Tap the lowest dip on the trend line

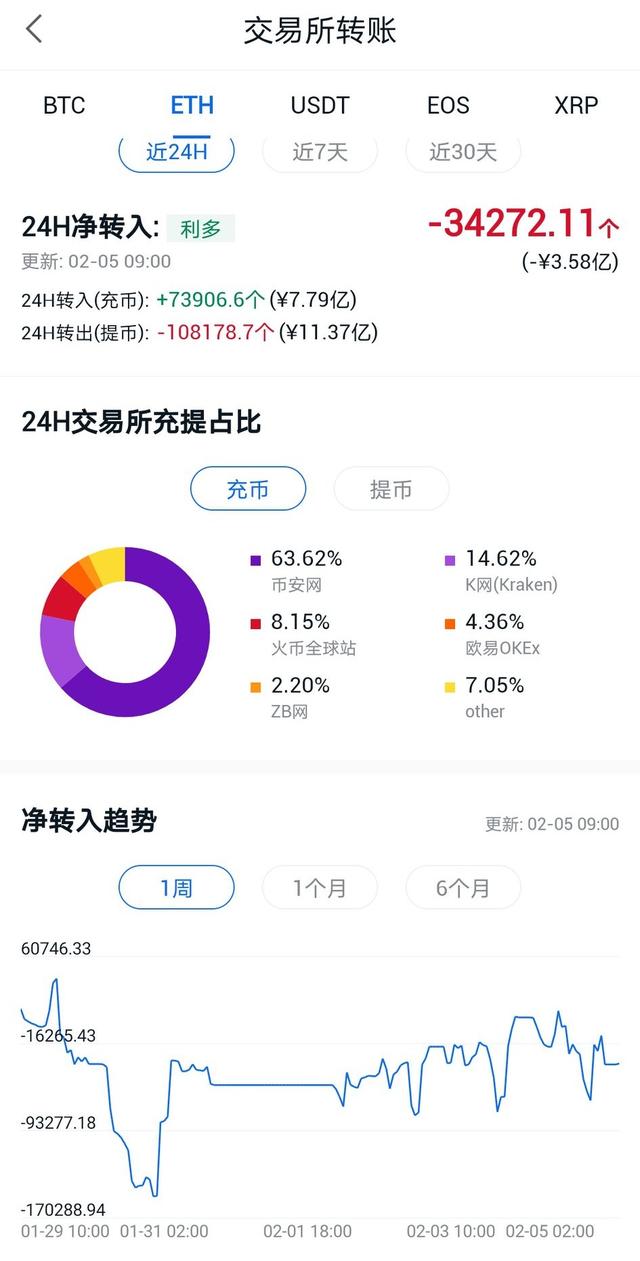point(155,1194)
